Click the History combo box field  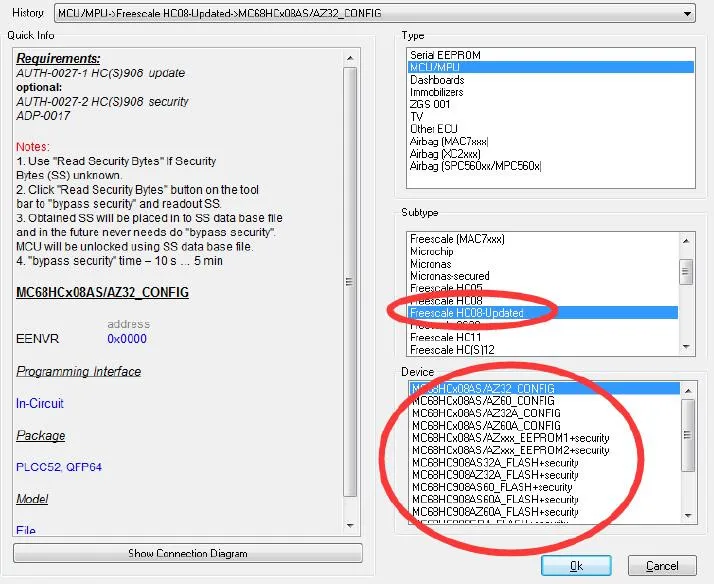click(374, 14)
